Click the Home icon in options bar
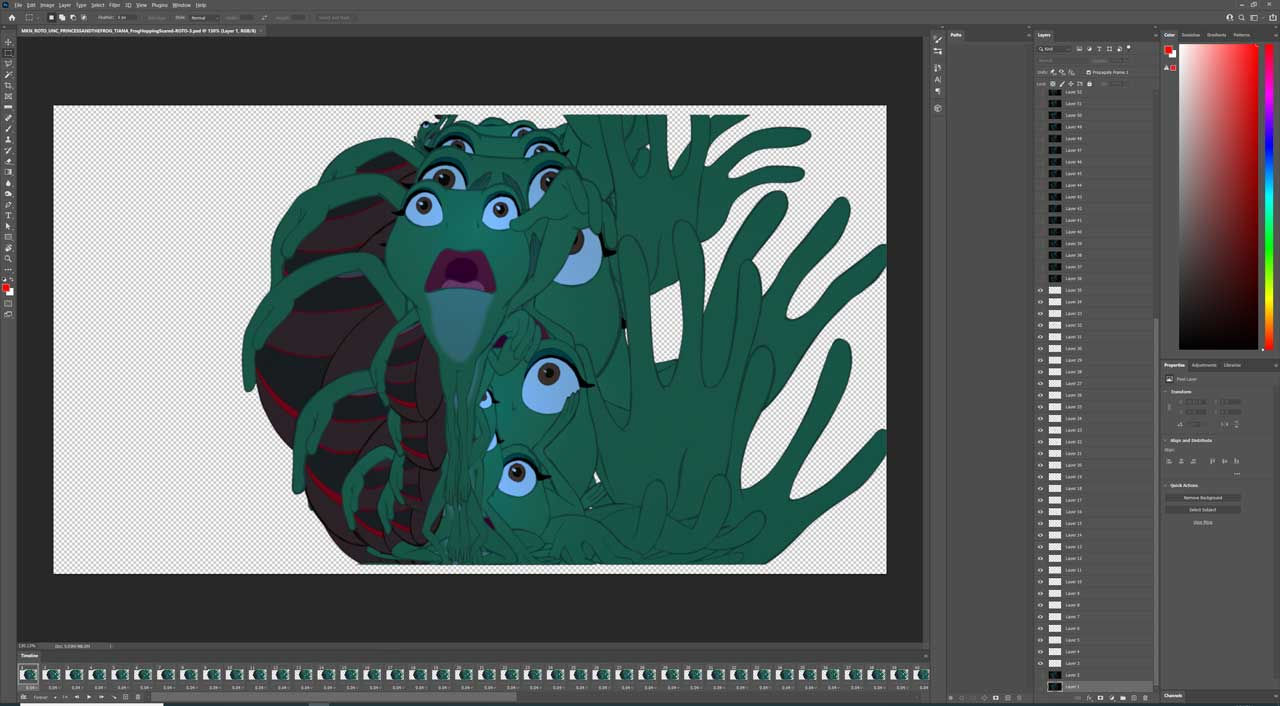 pyautogui.click(x=11, y=17)
